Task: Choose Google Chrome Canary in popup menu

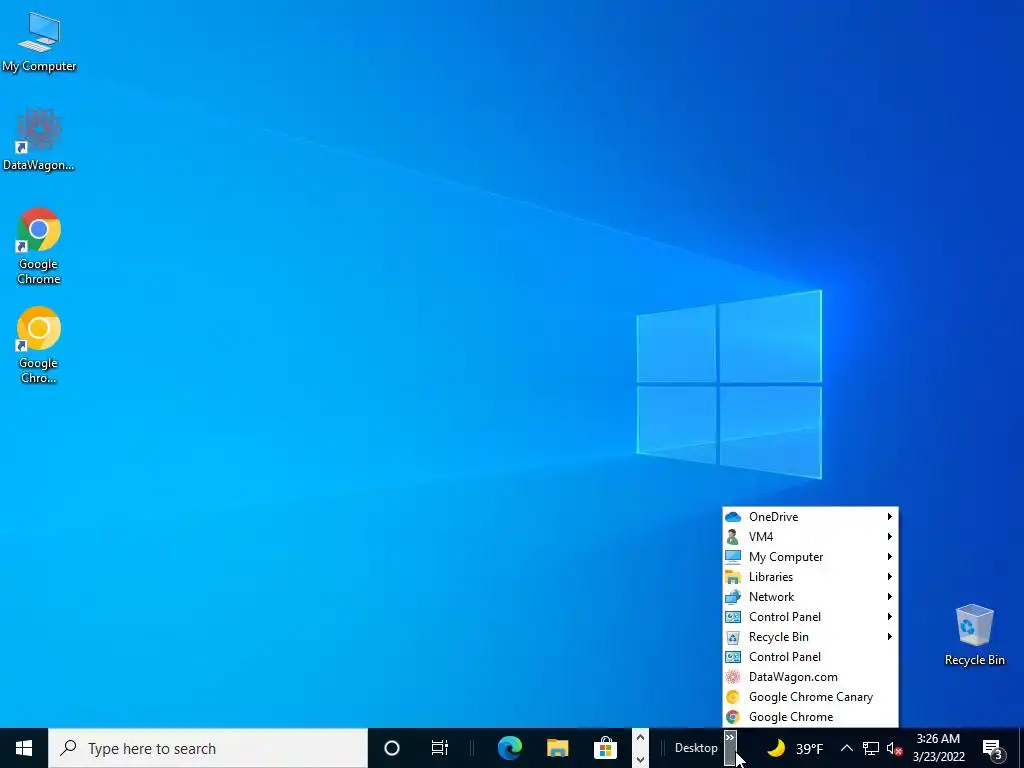Action: point(810,697)
